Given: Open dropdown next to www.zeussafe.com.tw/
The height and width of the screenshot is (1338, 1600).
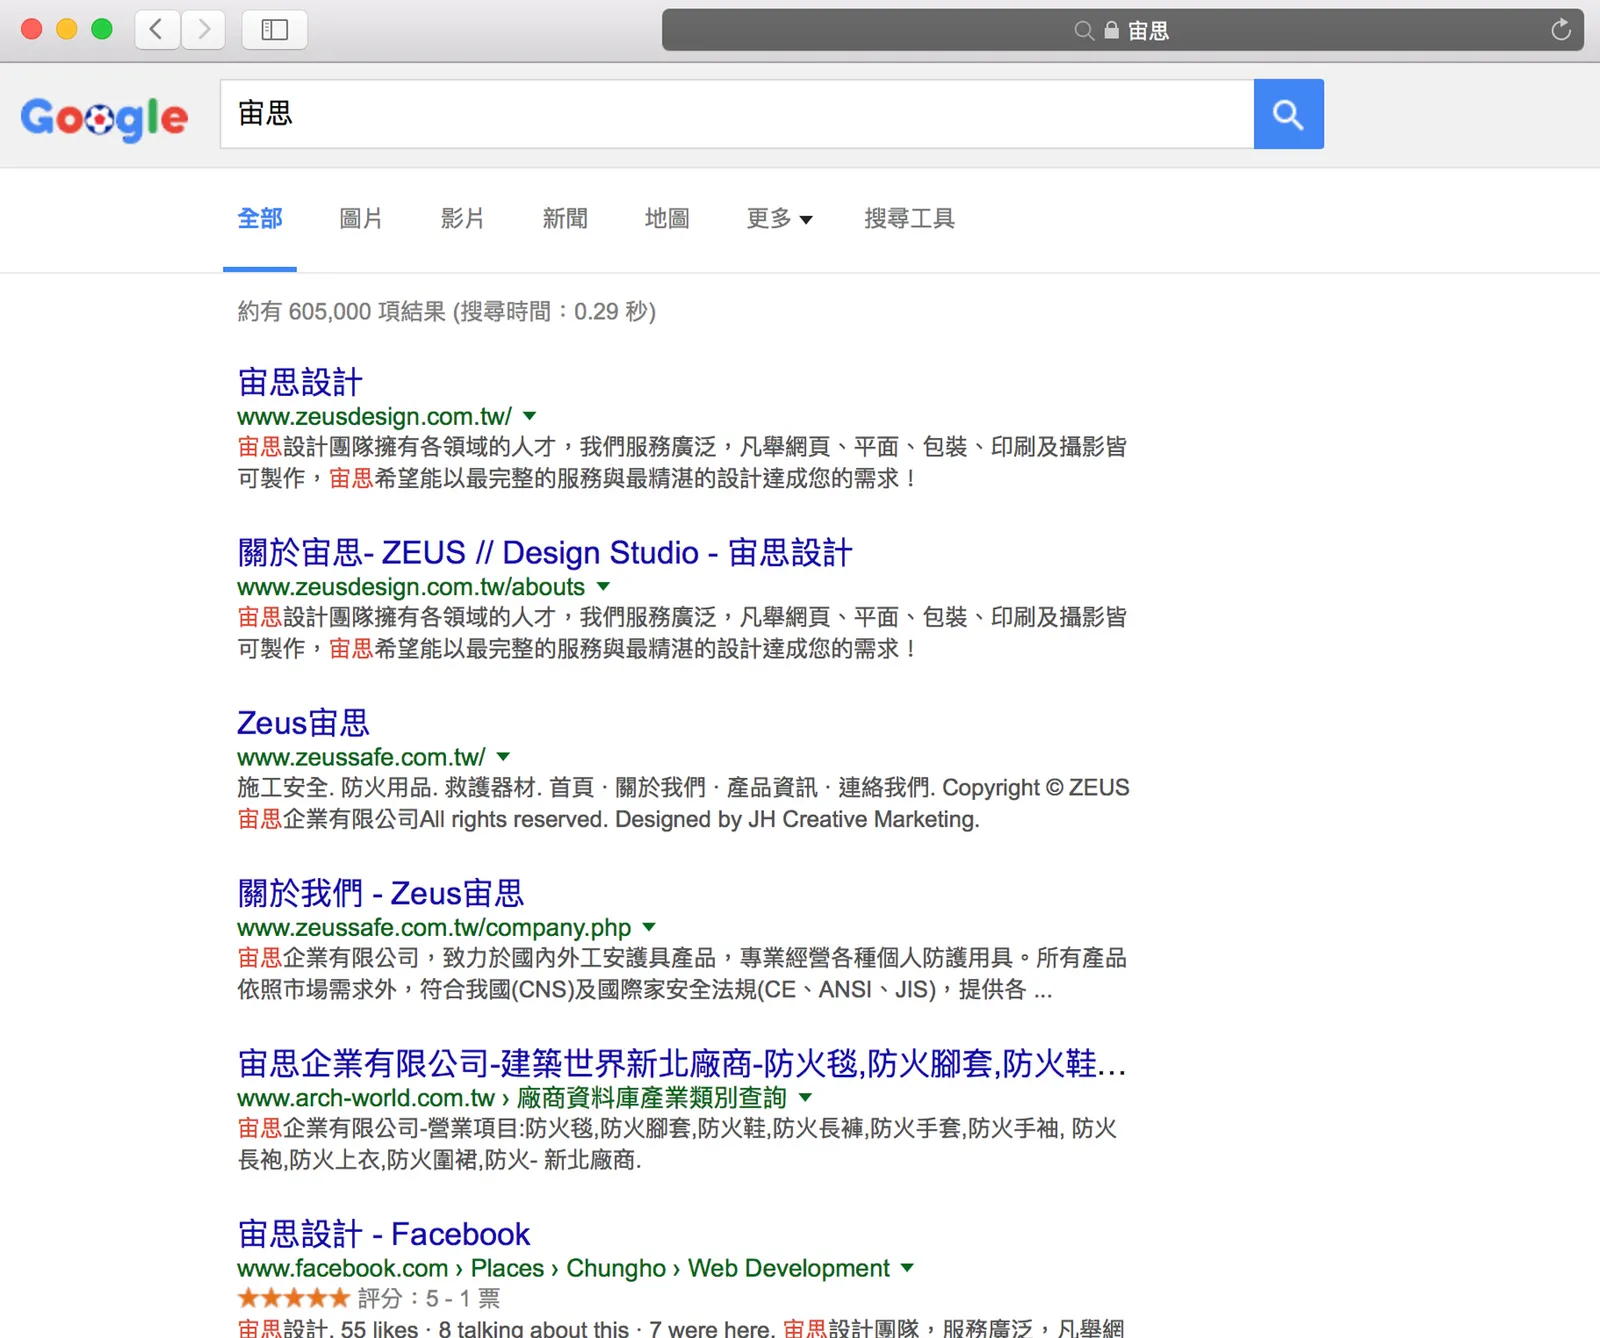Looking at the screenshot, I should 503,757.
